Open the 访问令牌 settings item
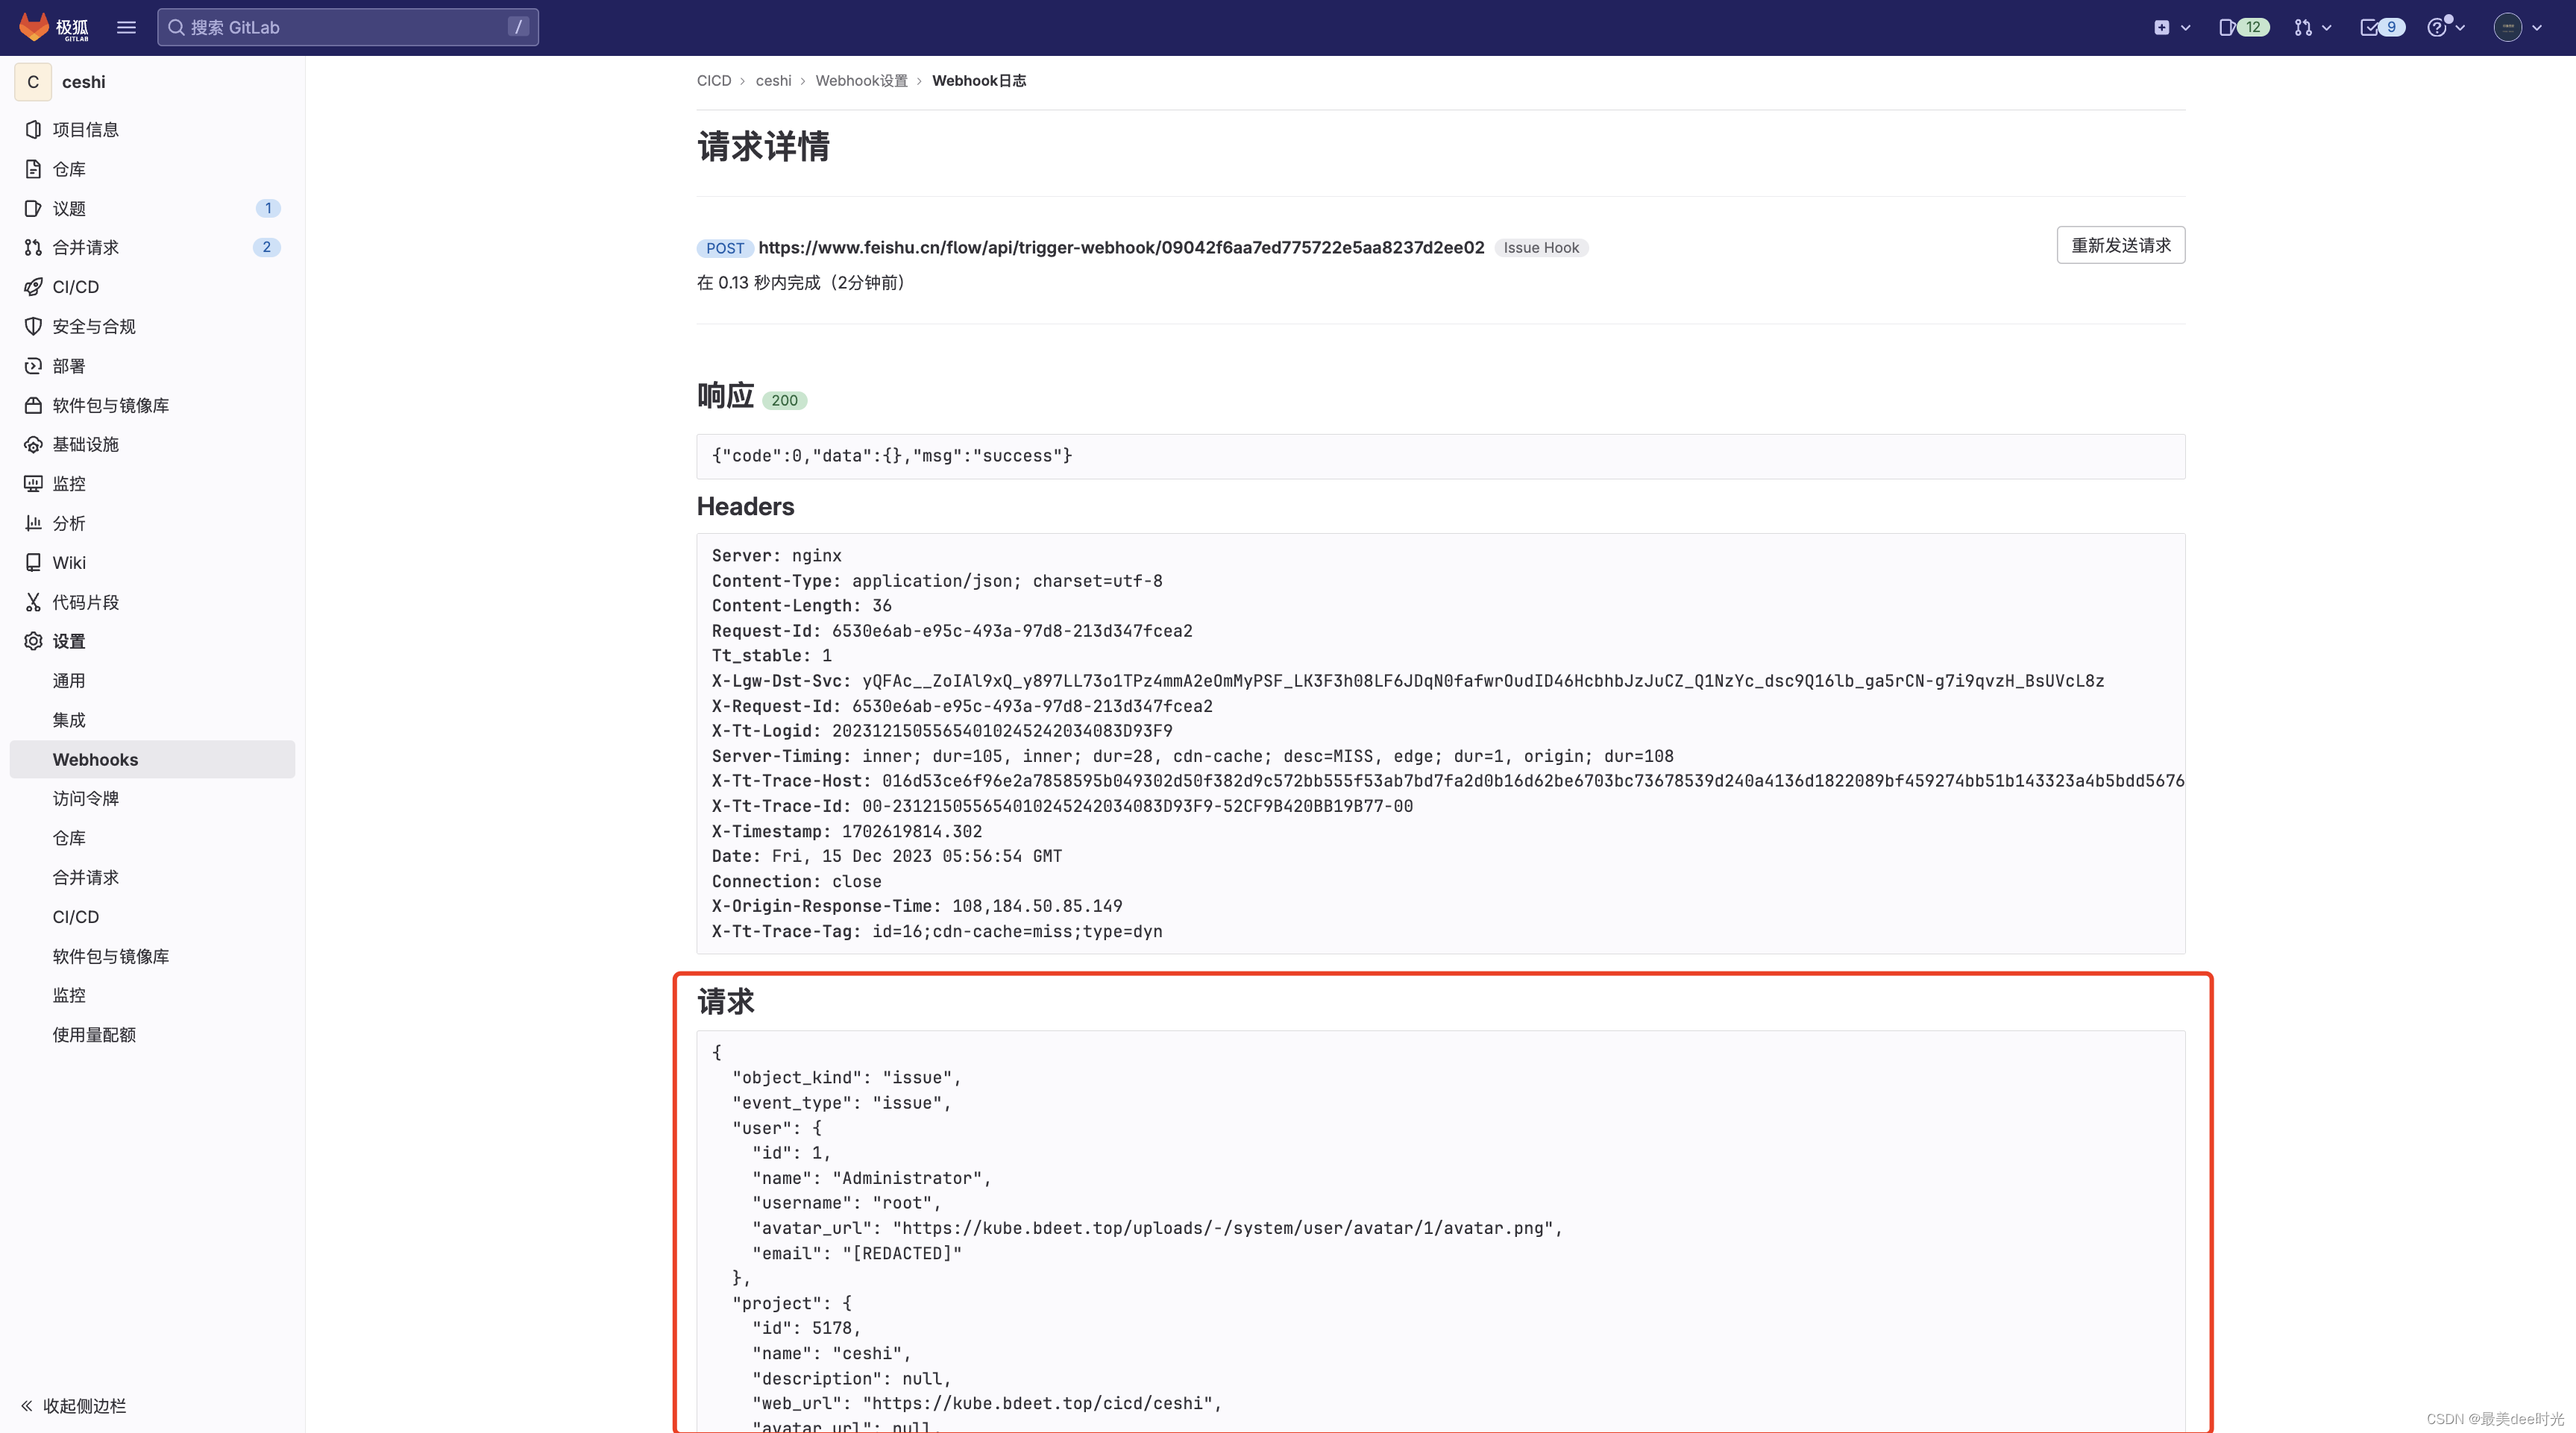Screen dimensions: 2576x1433 tap(85, 798)
